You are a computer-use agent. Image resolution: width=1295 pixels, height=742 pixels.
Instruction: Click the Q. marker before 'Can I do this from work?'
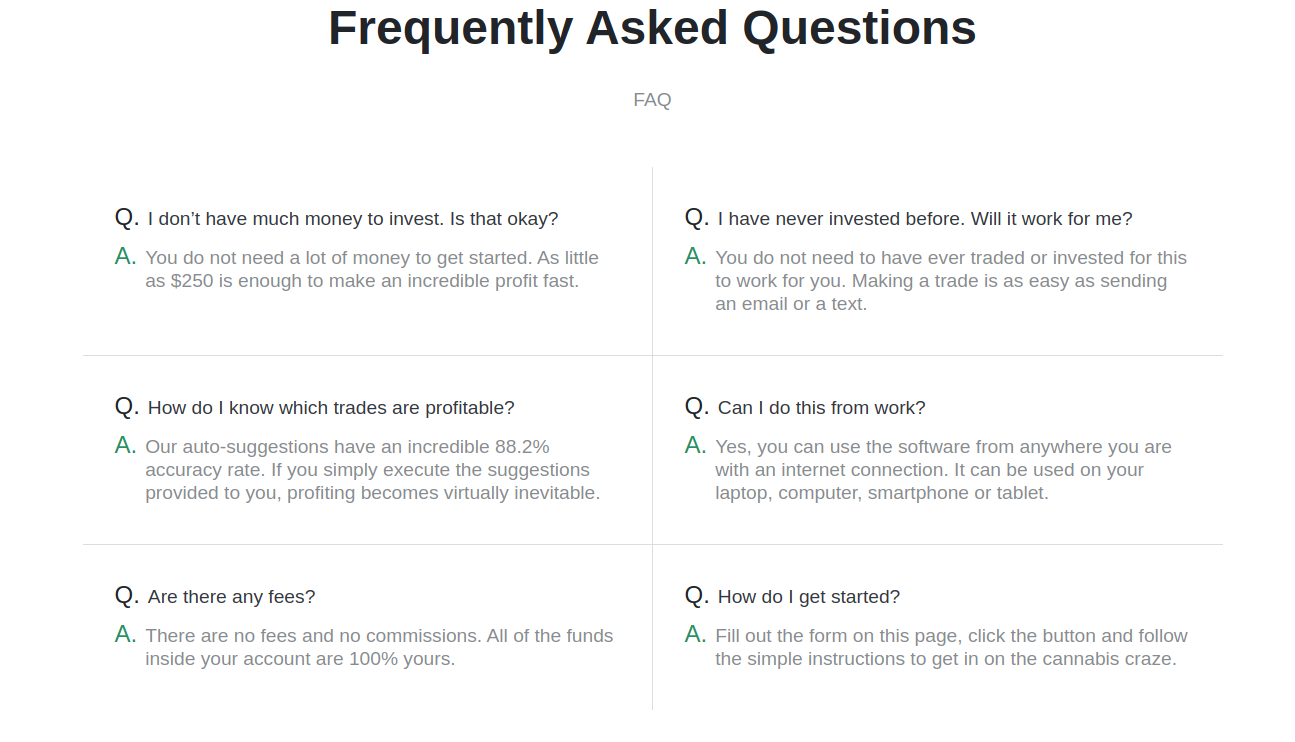pos(697,407)
